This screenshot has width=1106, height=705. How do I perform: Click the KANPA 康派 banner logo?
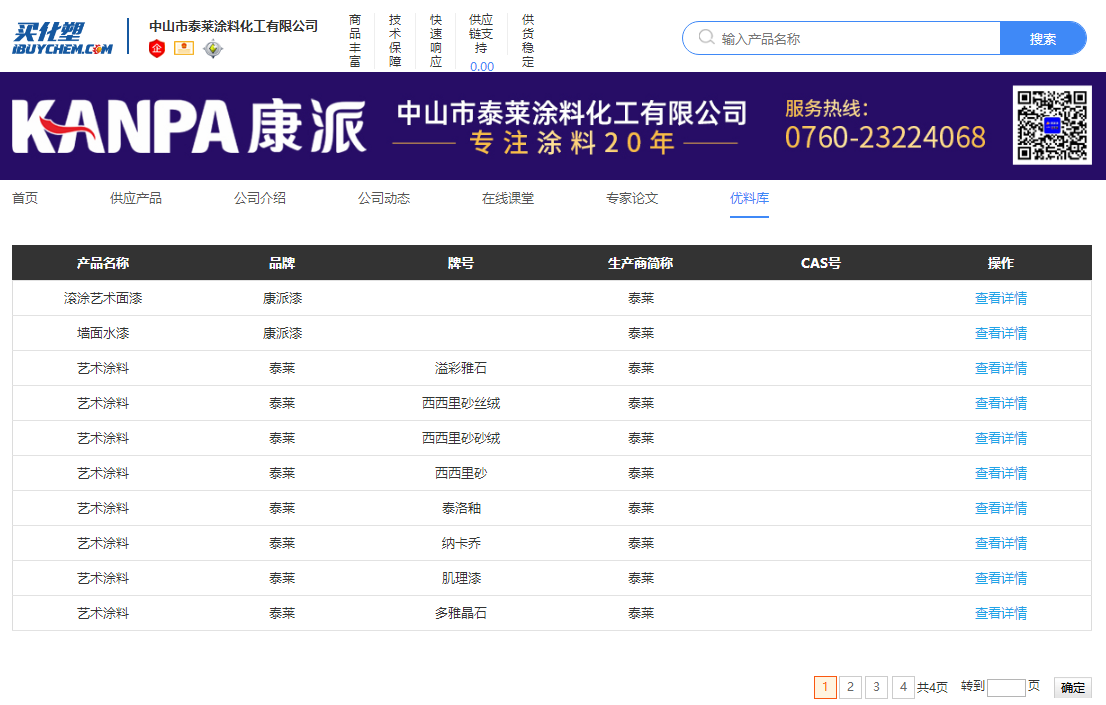point(188,126)
